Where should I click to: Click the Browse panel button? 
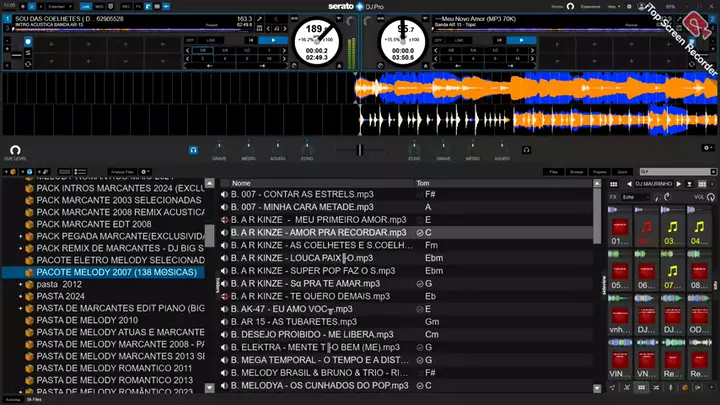[x=575, y=172]
